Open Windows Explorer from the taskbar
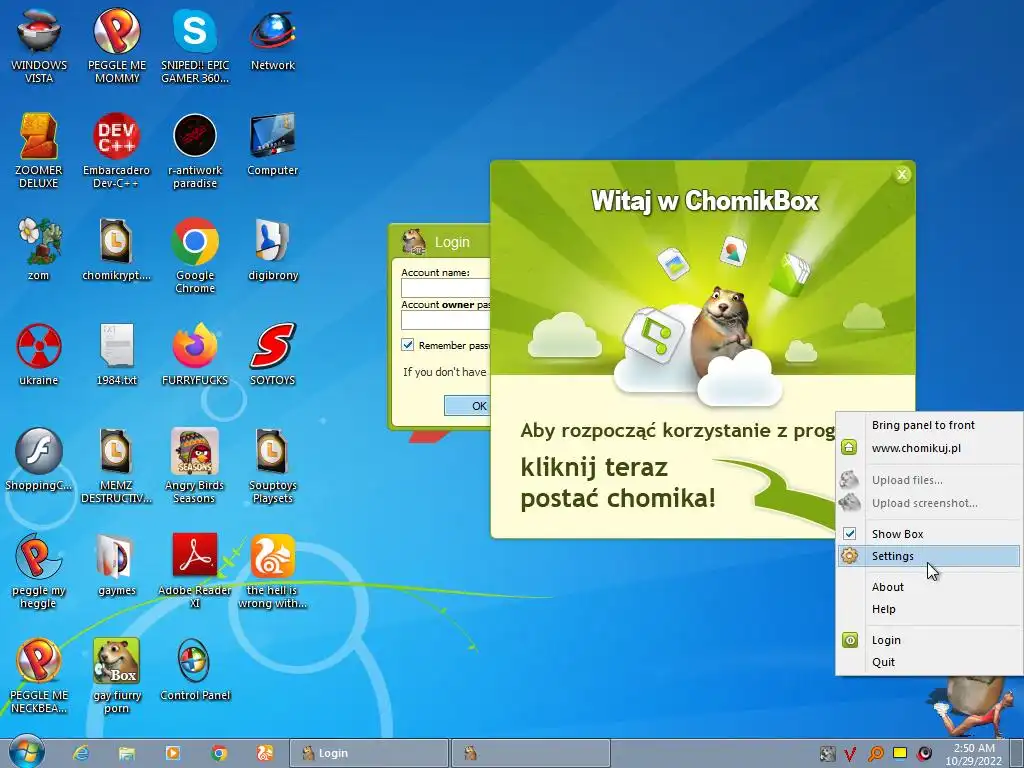Image resolution: width=1024 pixels, height=768 pixels. tap(127, 753)
